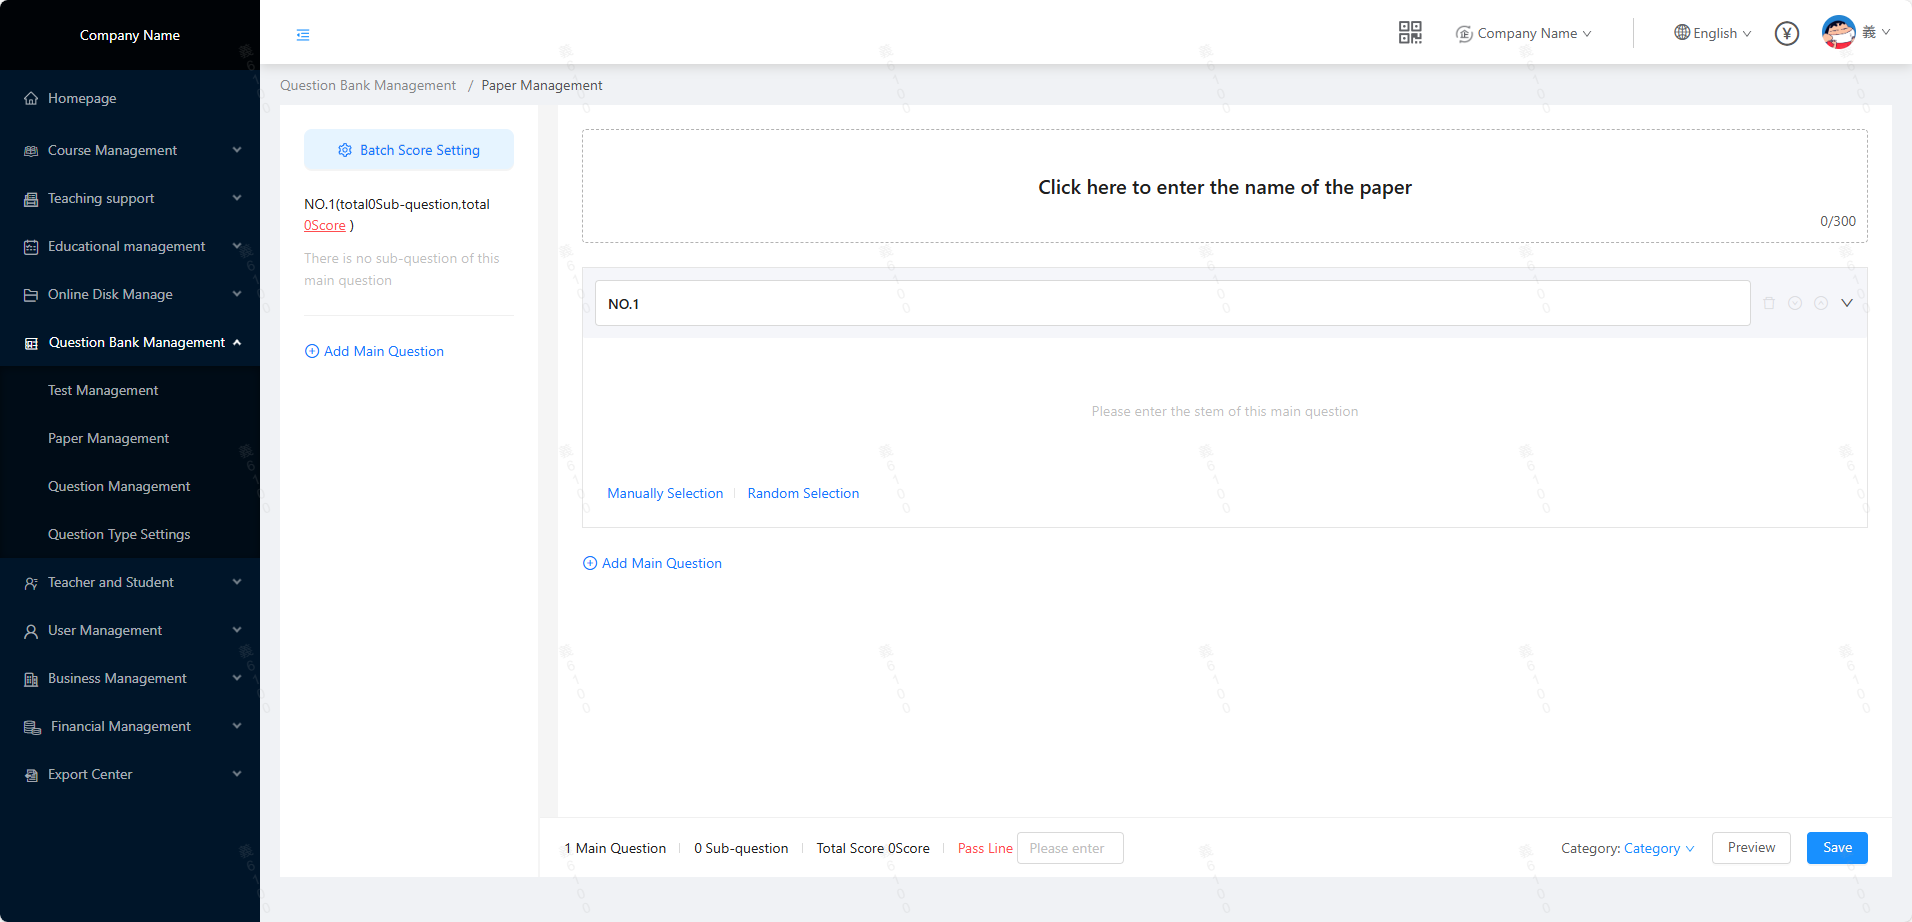
Task: Delete main question NO.1 with trash icon
Action: pos(1768,303)
